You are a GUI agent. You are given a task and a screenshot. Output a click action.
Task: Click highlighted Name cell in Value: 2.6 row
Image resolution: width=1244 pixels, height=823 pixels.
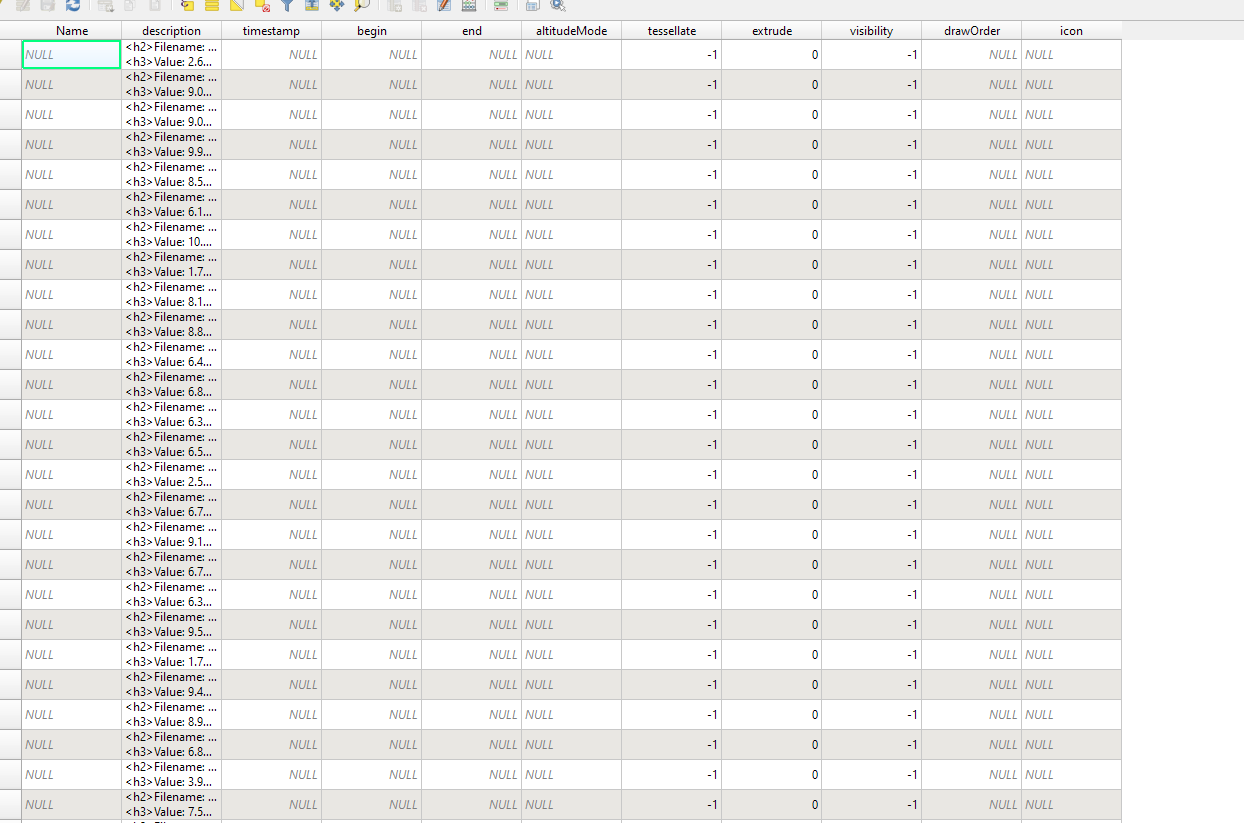72,54
